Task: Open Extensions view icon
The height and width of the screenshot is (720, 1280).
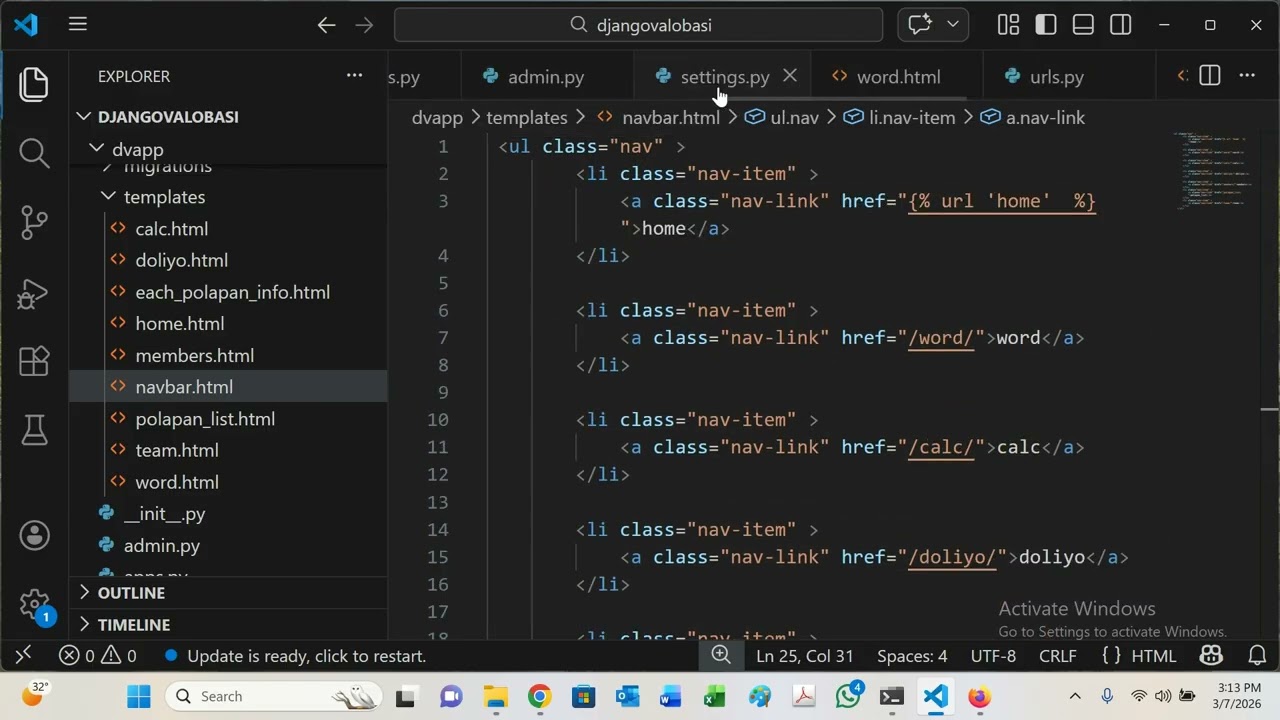Action: point(34,361)
